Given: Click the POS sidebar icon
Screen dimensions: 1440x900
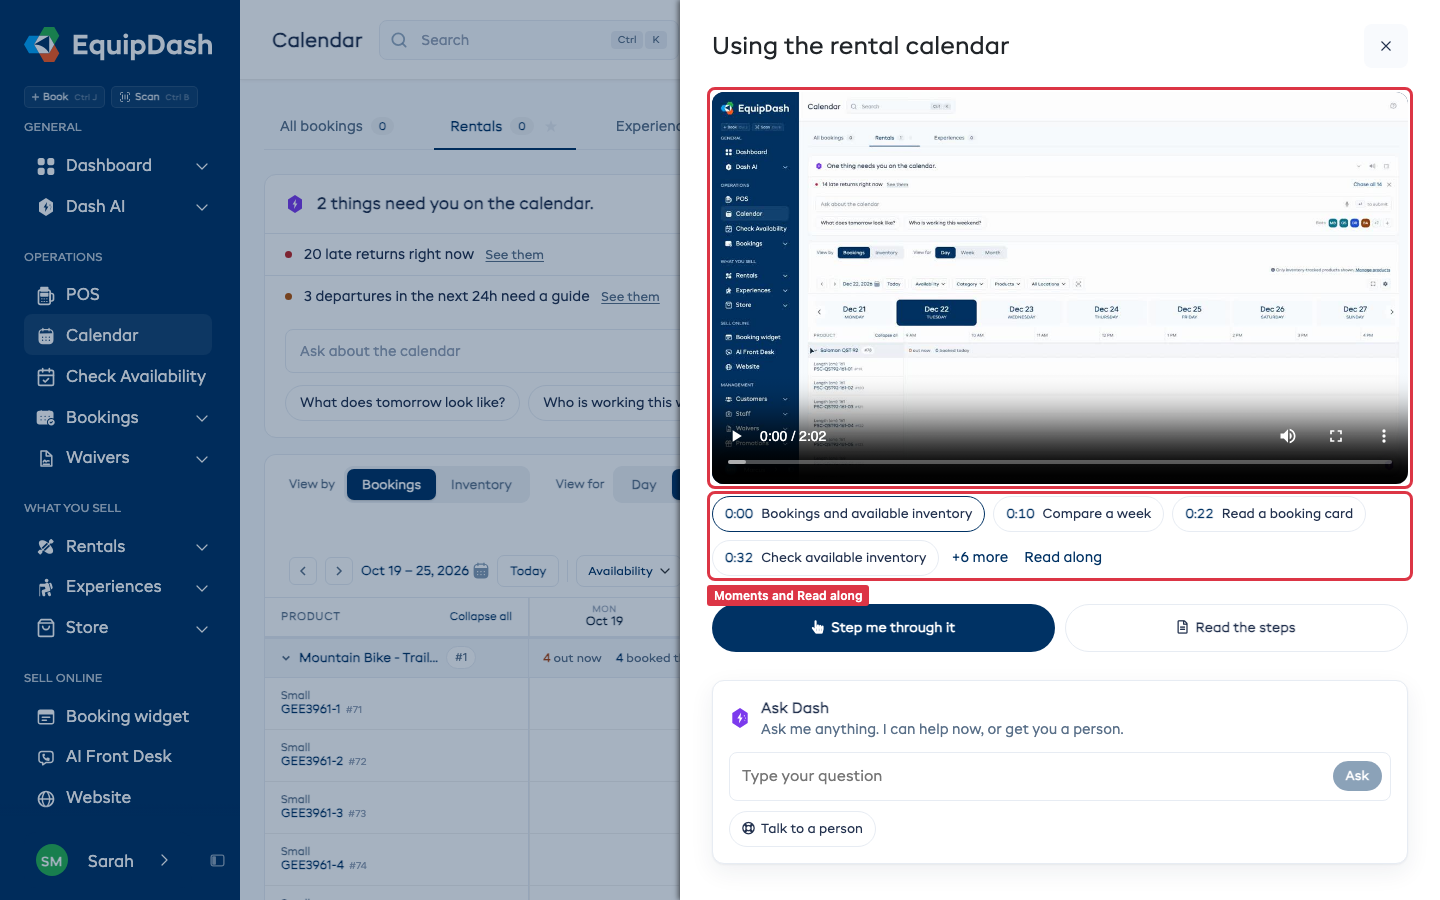Looking at the screenshot, I should coord(46,295).
